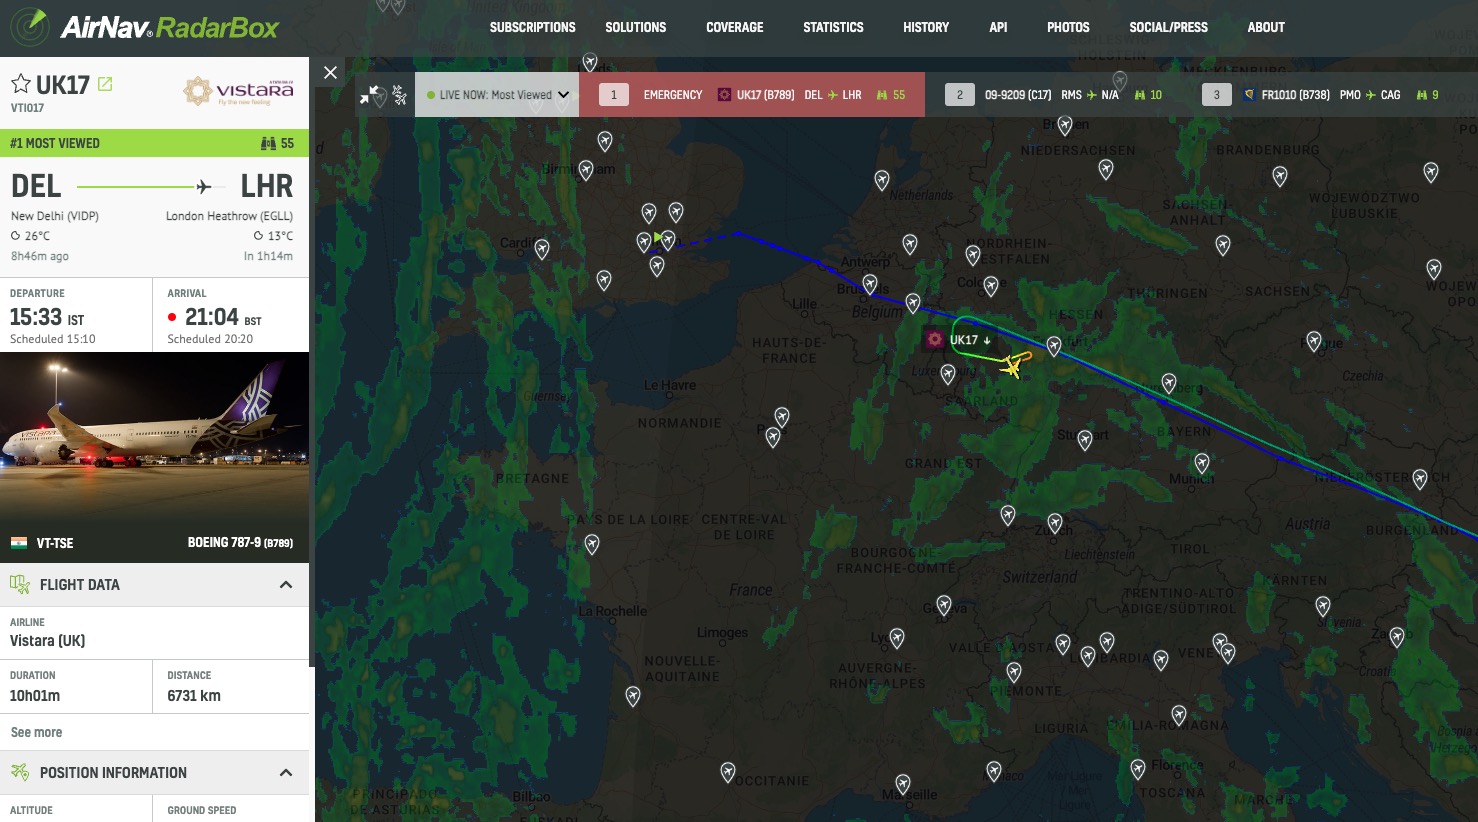The width and height of the screenshot is (1478, 822).
Task: Click the See more link
Action: (36, 732)
